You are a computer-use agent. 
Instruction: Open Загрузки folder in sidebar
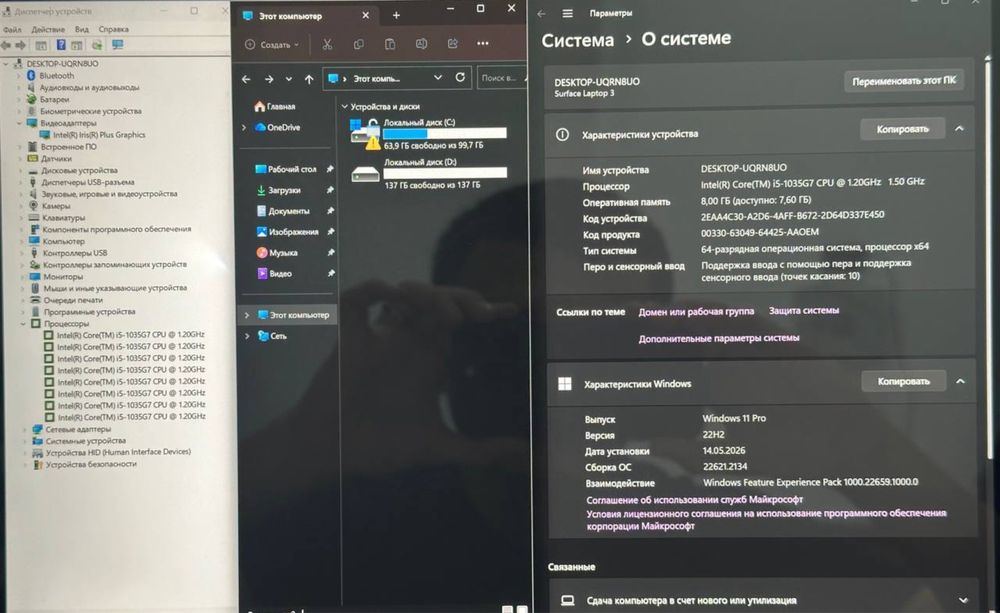click(279, 190)
